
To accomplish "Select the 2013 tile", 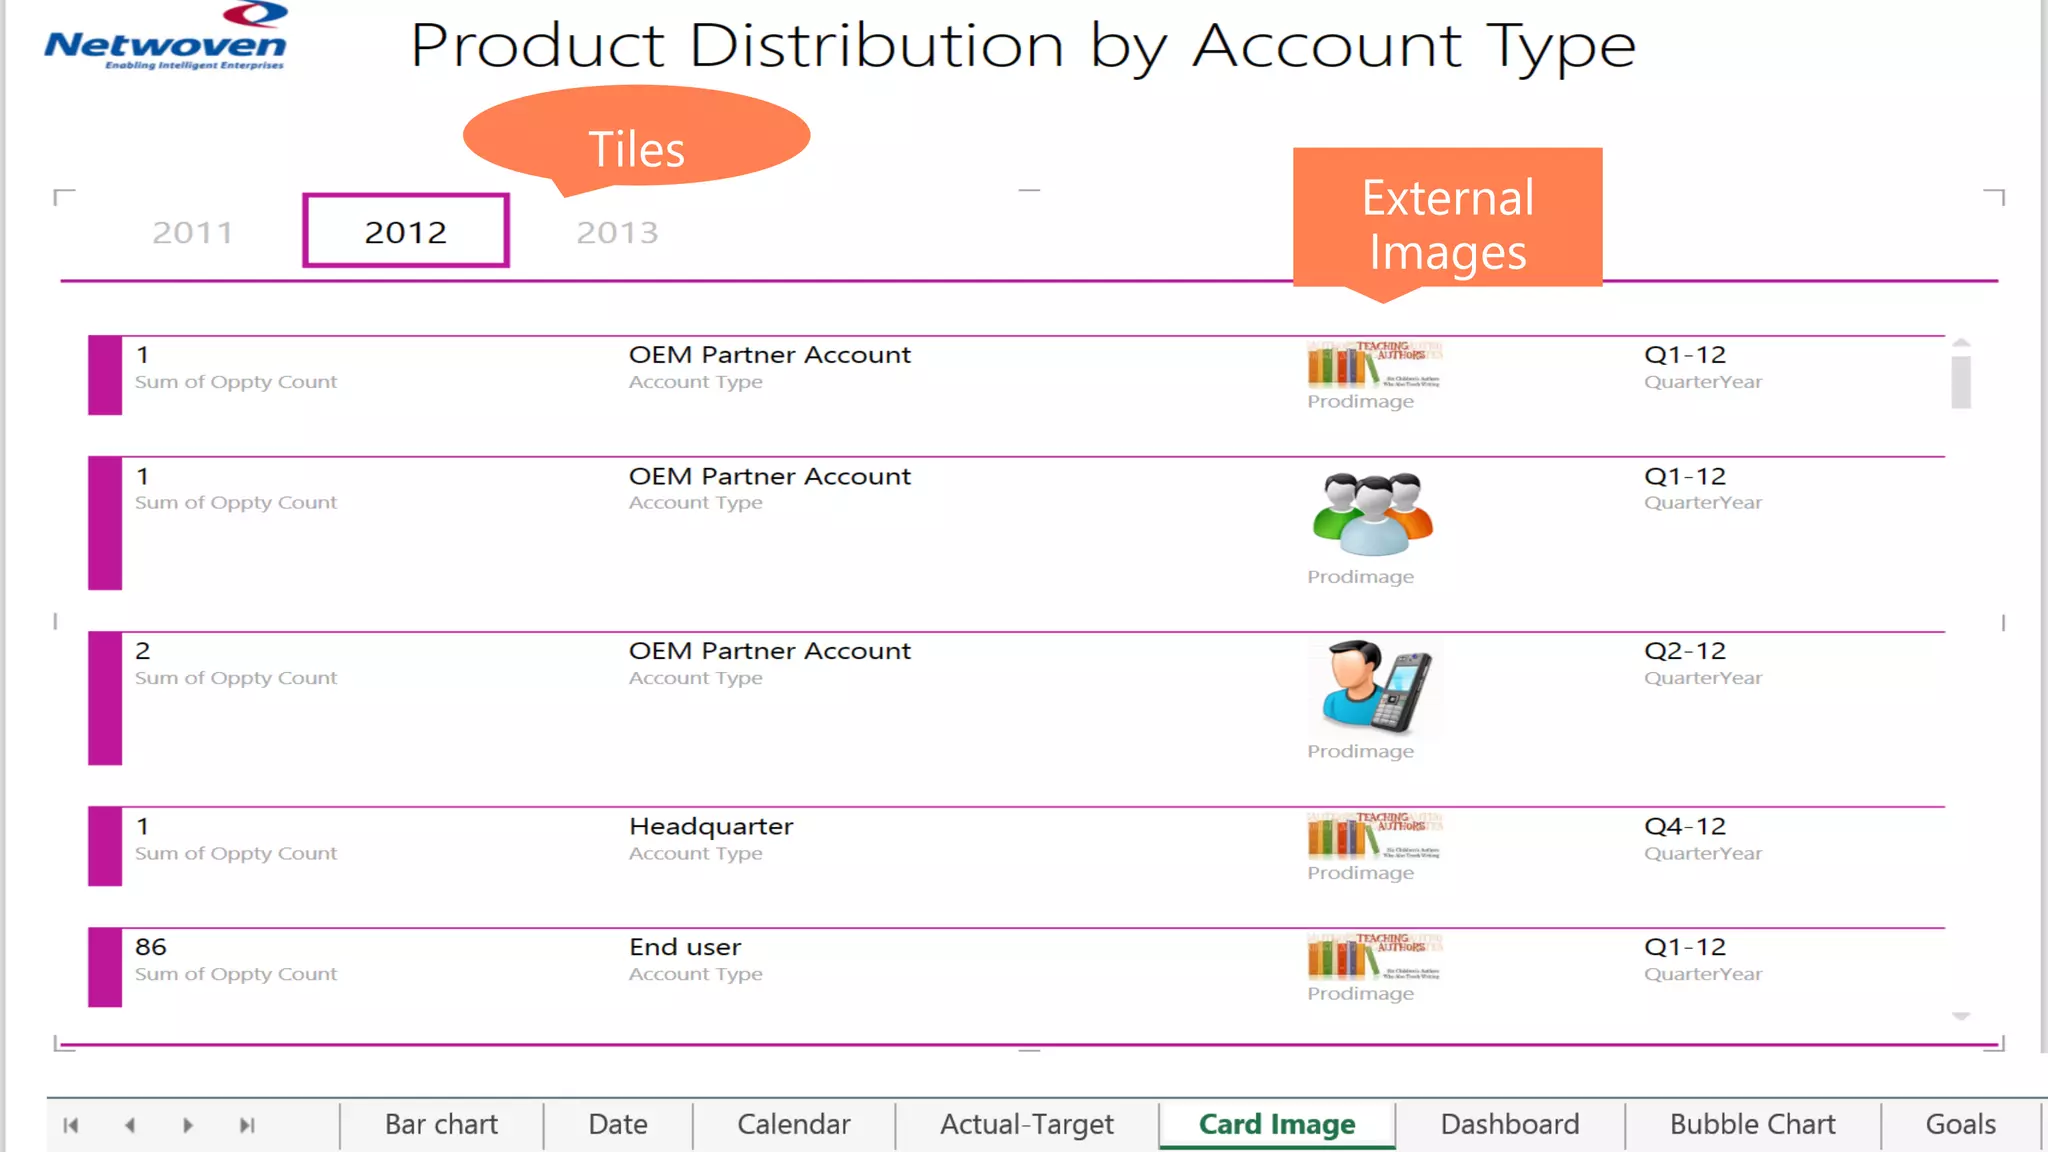I will [617, 233].
